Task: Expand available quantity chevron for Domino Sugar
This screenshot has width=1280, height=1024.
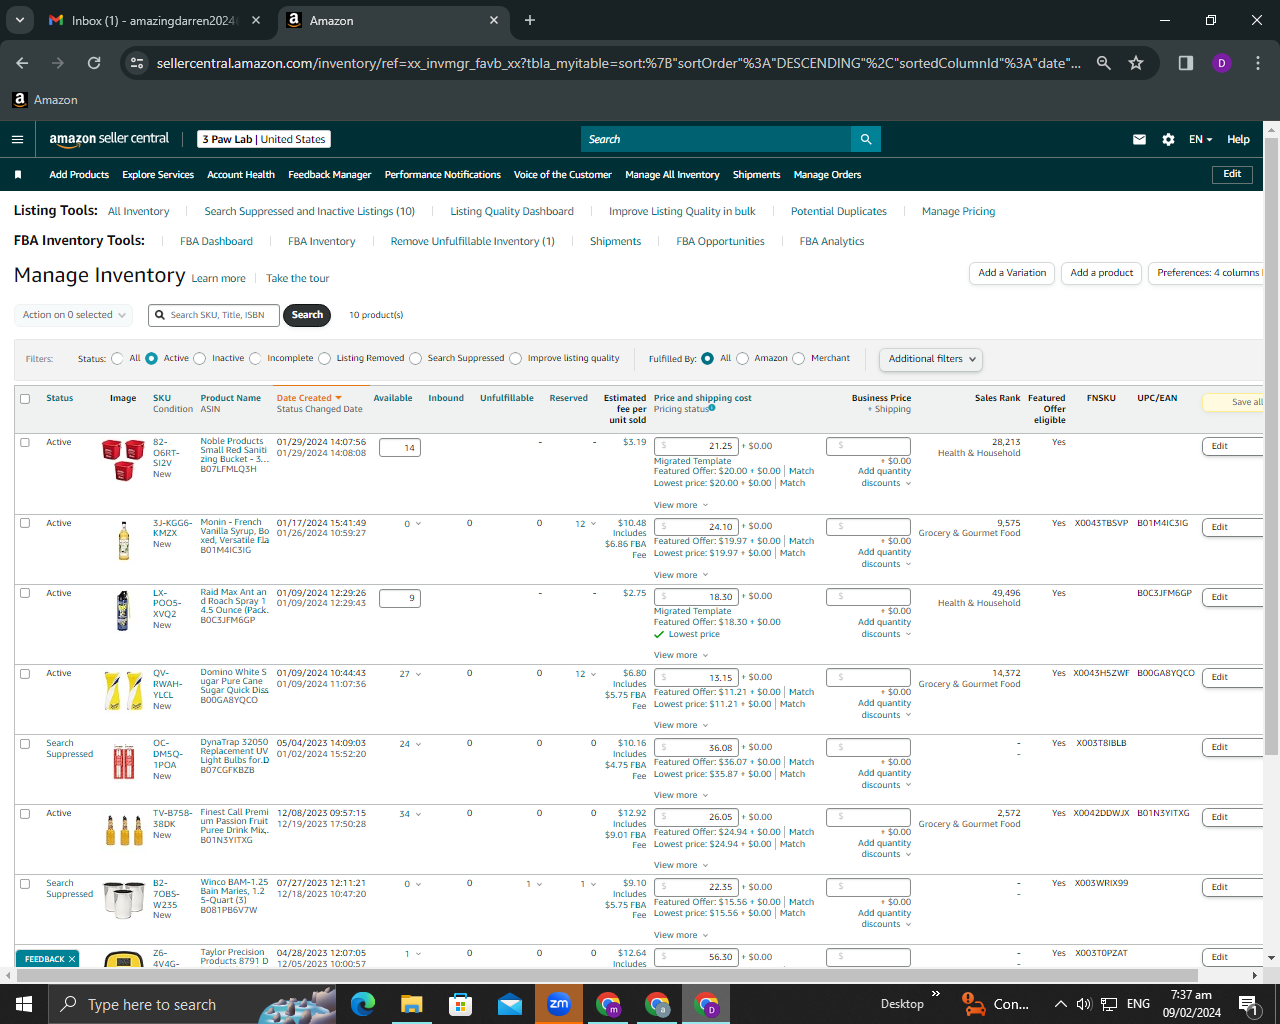Action: click(x=418, y=674)
